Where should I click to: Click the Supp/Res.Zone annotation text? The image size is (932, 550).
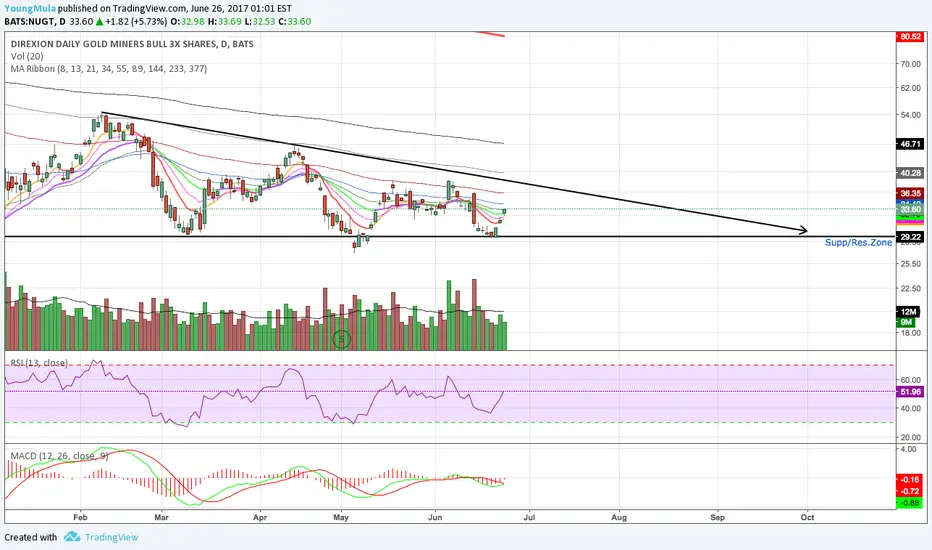858,243
